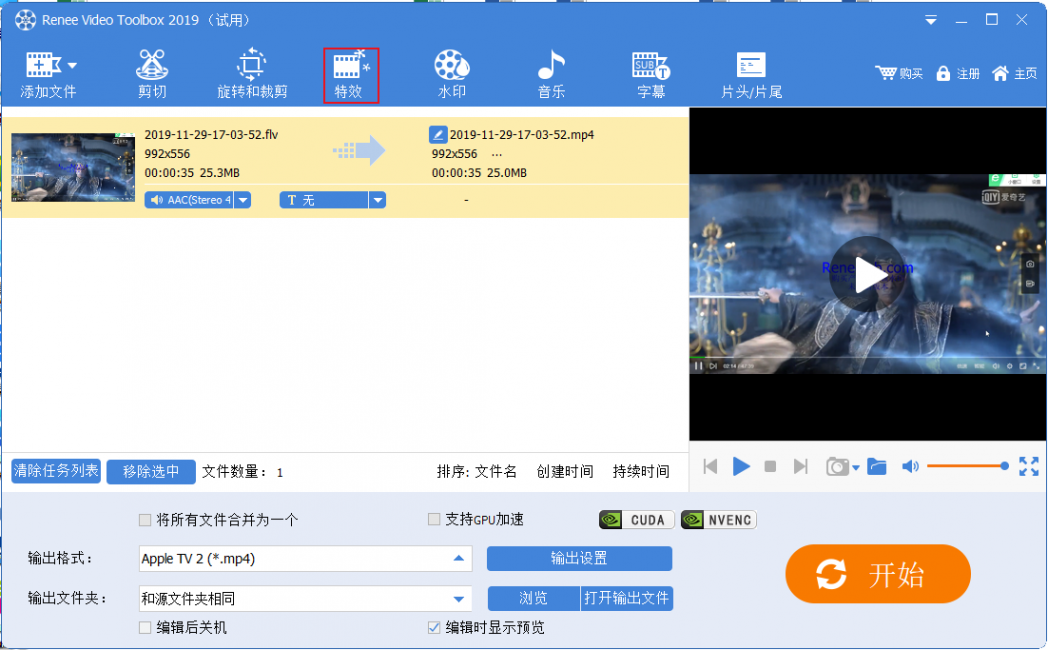The width and height of the screenshot is (1048, 650).
Task: Click the output name 2019-11-29-17-03-52.mp4
Action: 522,134
